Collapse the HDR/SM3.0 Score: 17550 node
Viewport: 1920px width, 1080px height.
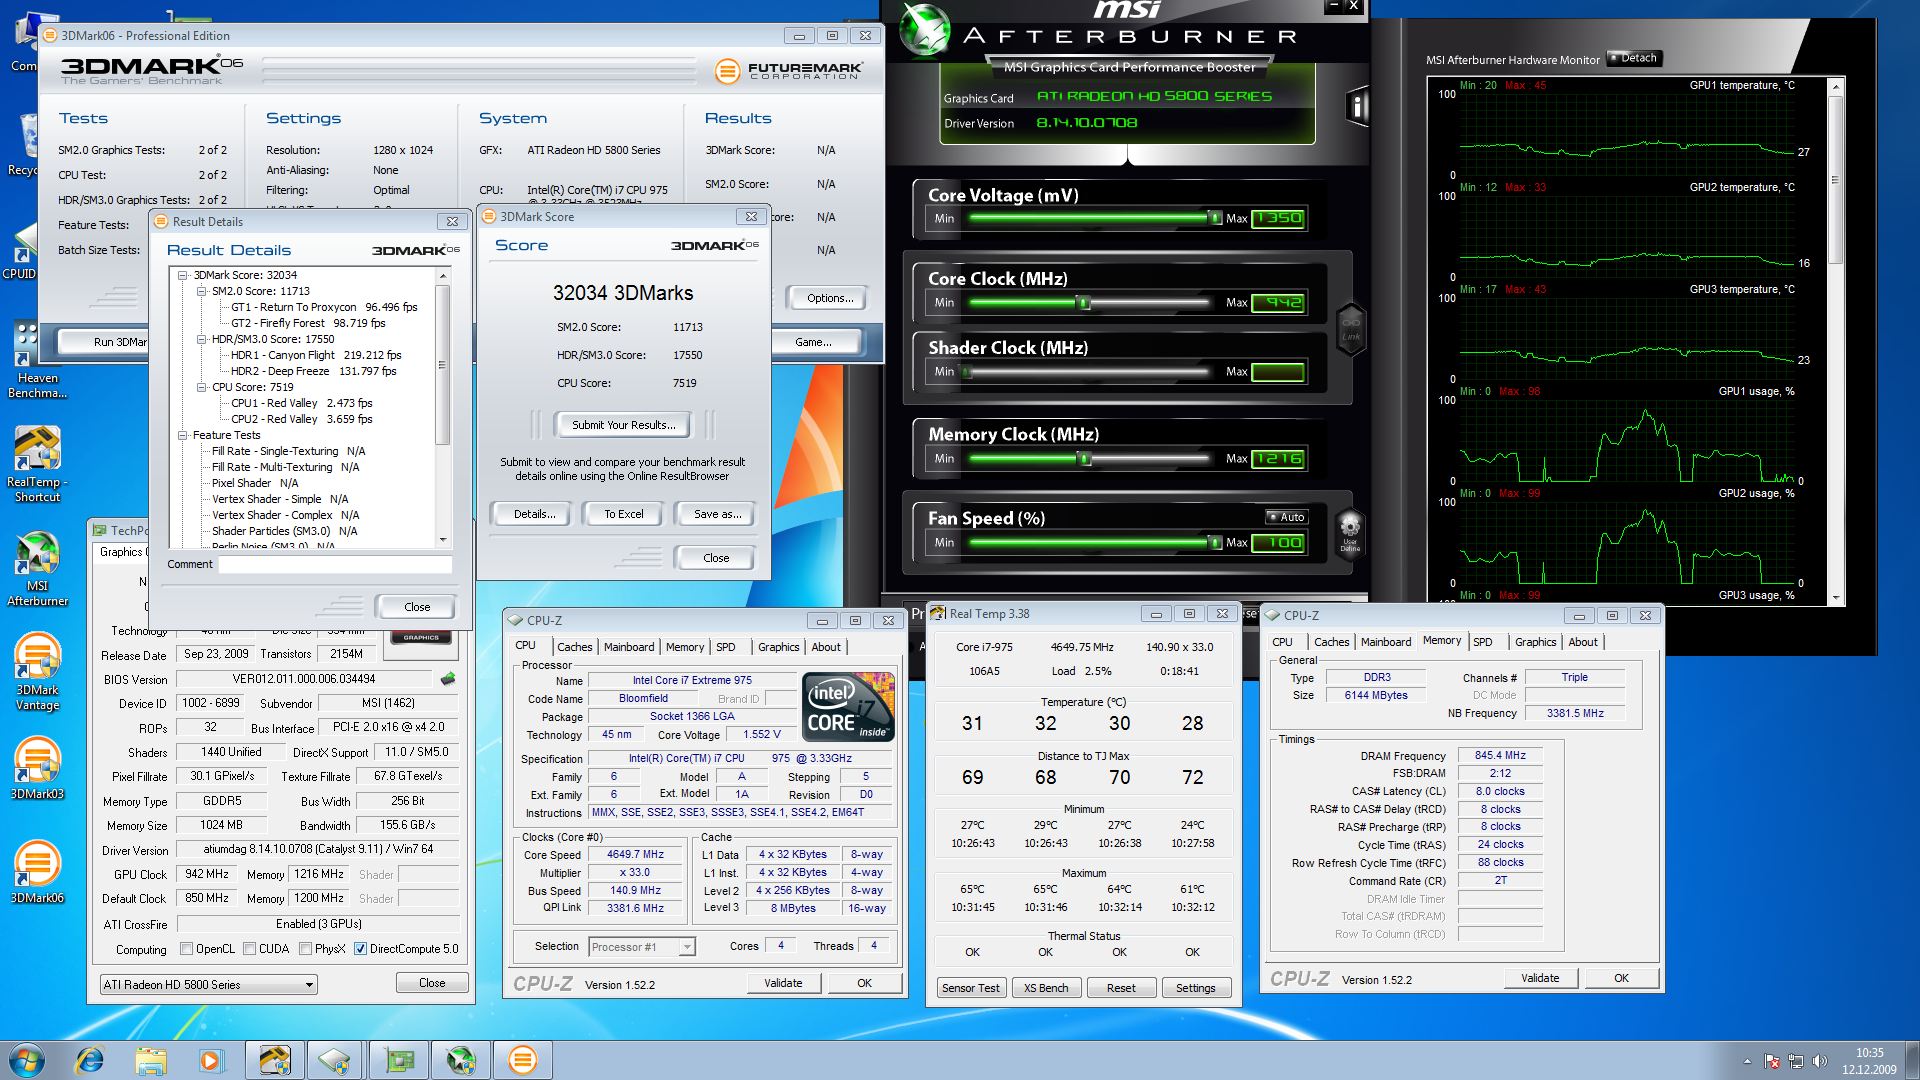tap(201, 339)
